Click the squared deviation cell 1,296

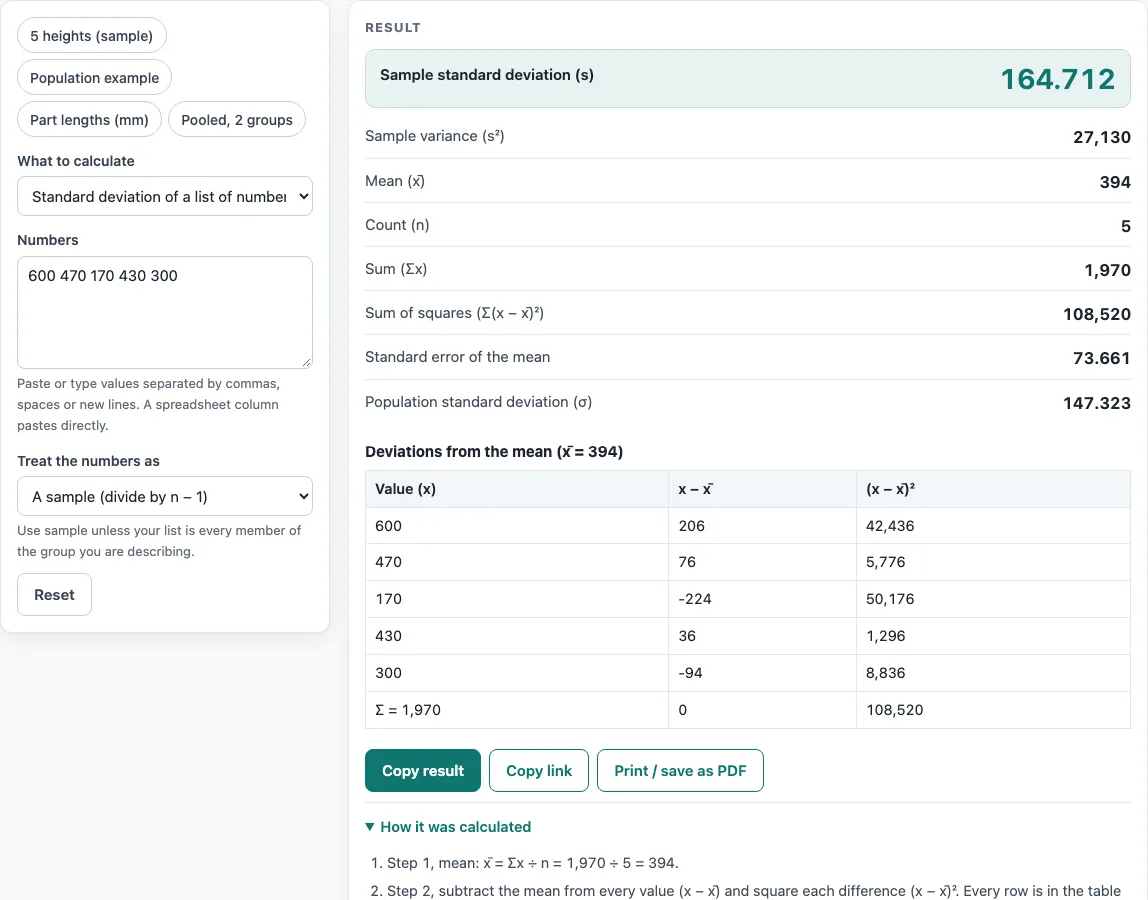pos(994,636)
